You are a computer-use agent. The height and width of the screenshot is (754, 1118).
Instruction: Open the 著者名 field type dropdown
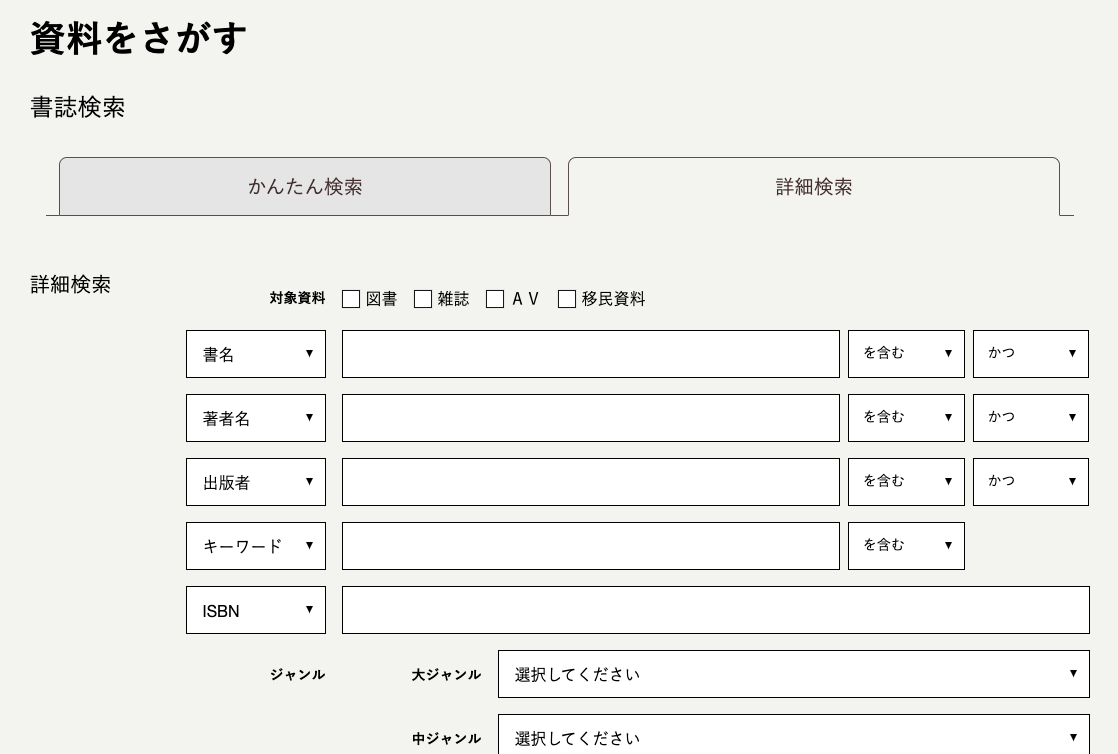(256, 418)
